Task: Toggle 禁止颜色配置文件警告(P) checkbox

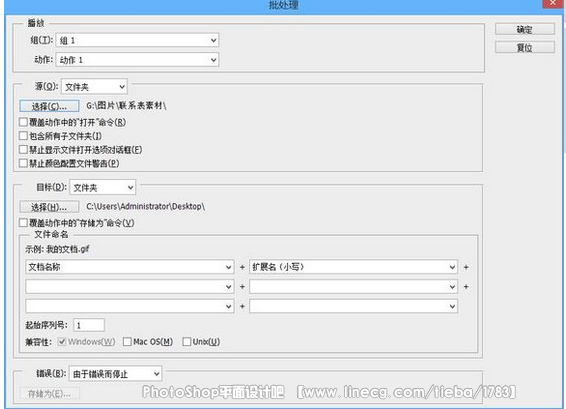Action: tap(23, 163)
